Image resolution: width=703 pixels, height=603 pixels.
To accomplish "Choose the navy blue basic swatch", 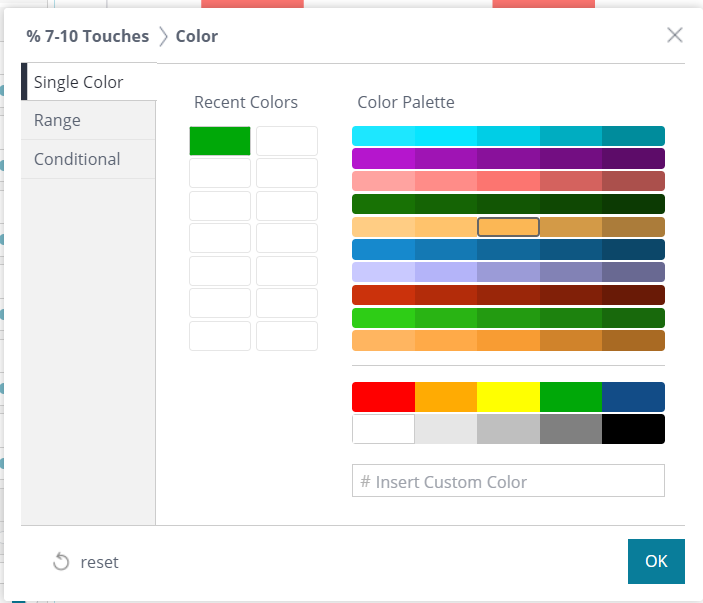I will pyautogui.click(x=633, y=397).
